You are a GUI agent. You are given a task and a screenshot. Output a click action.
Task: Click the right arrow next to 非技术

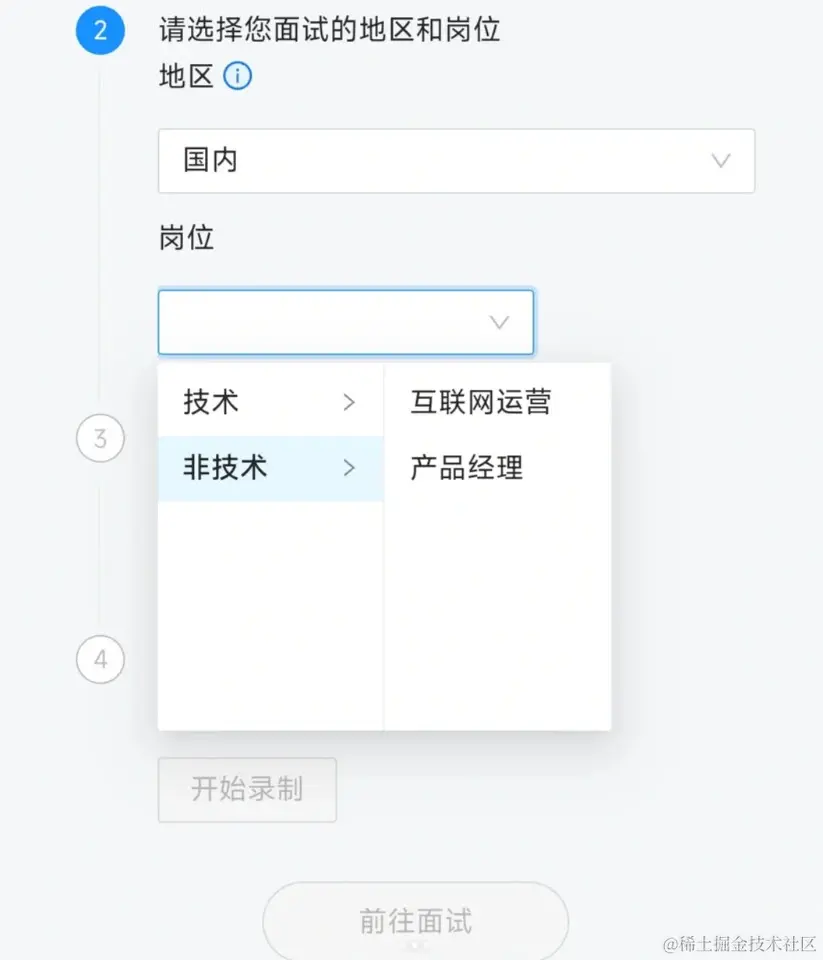click(349, 467)
